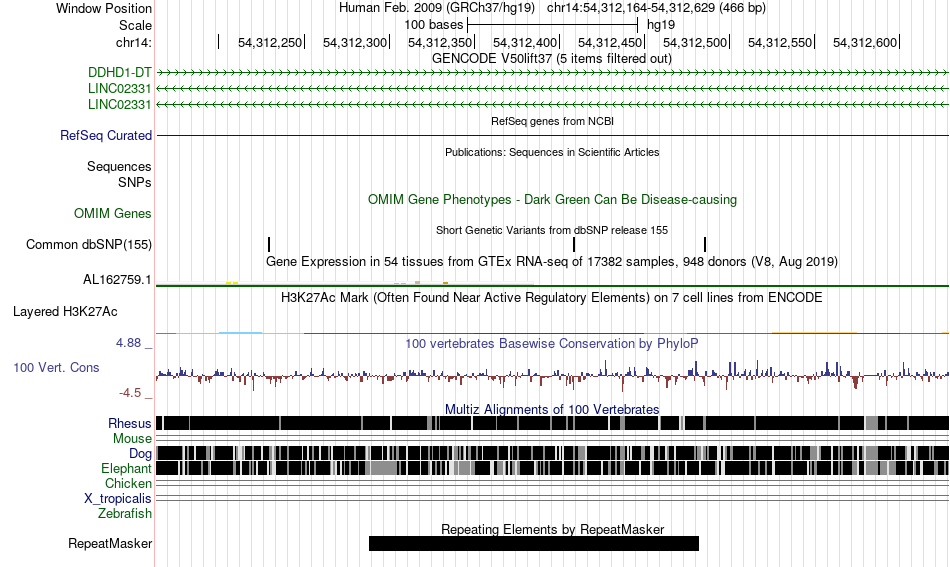Select the first LINC02331 gene label
The height and width of the screenshot is (567, 950).
(119, 88)
